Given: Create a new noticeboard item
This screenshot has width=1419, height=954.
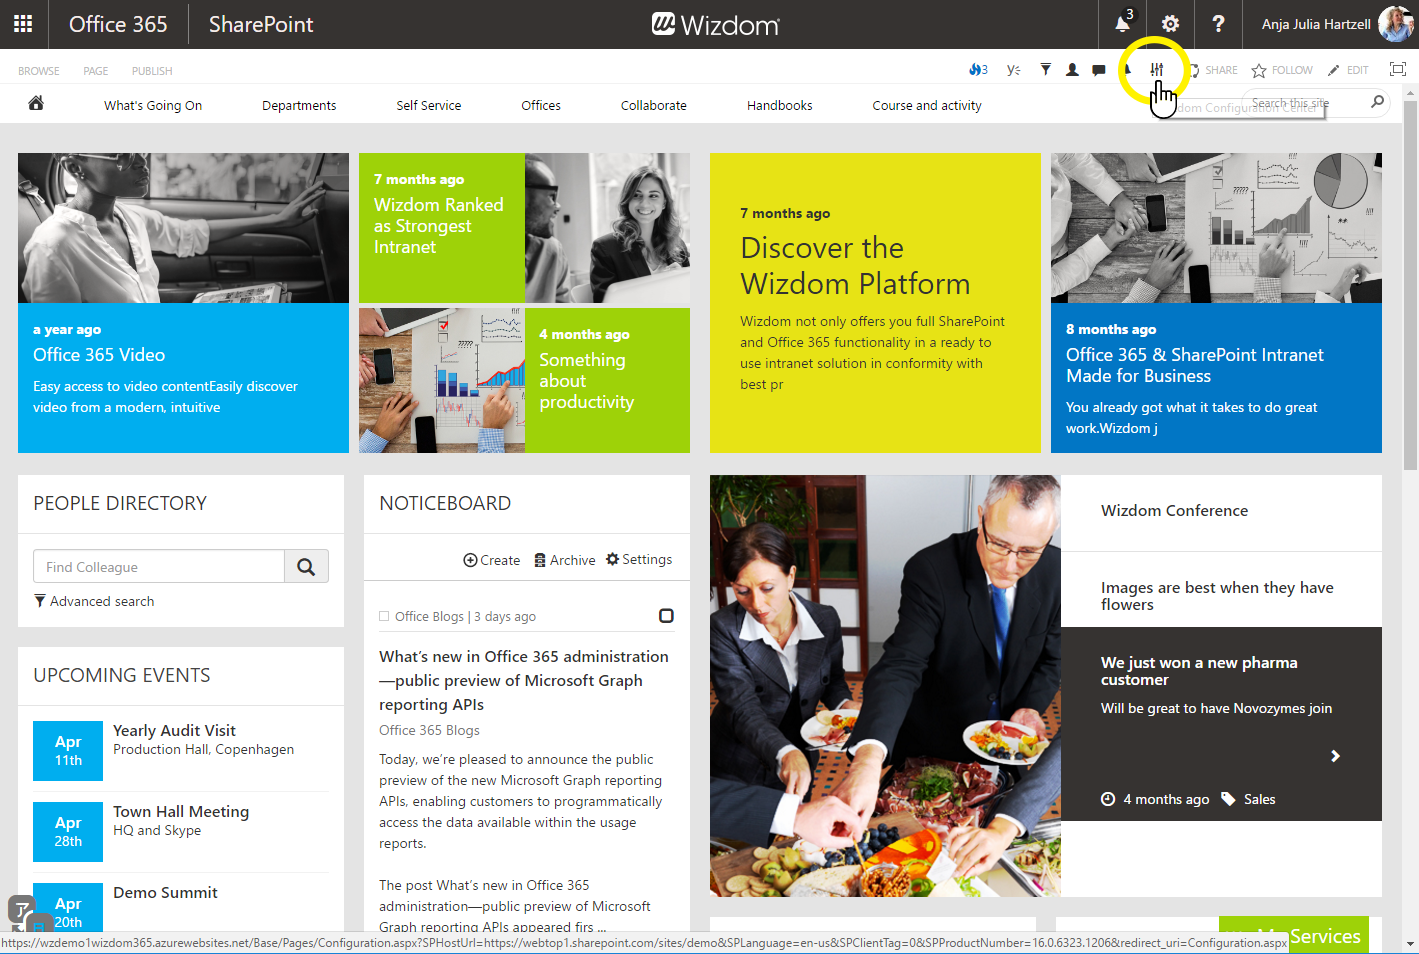Looking at the screenshot, I should point(491,560).
